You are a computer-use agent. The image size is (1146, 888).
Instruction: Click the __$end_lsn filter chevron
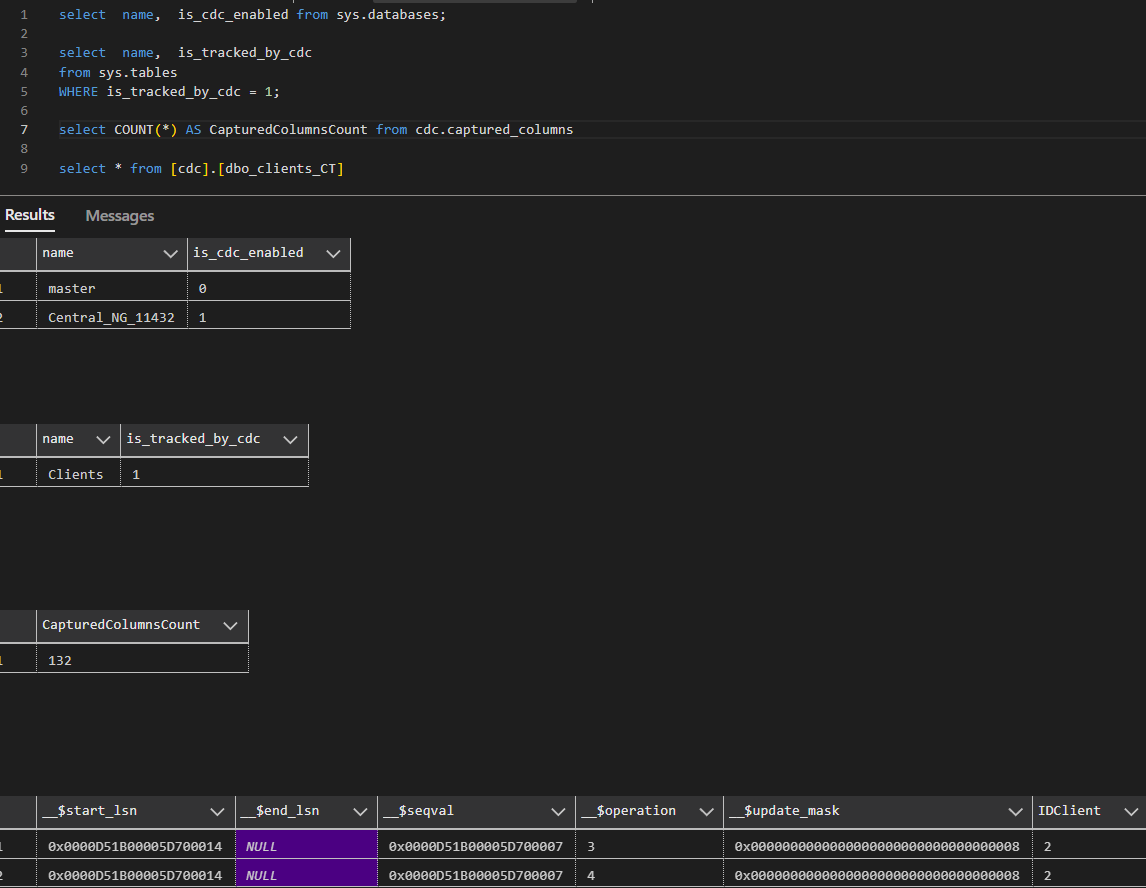(x=359, y=811)
